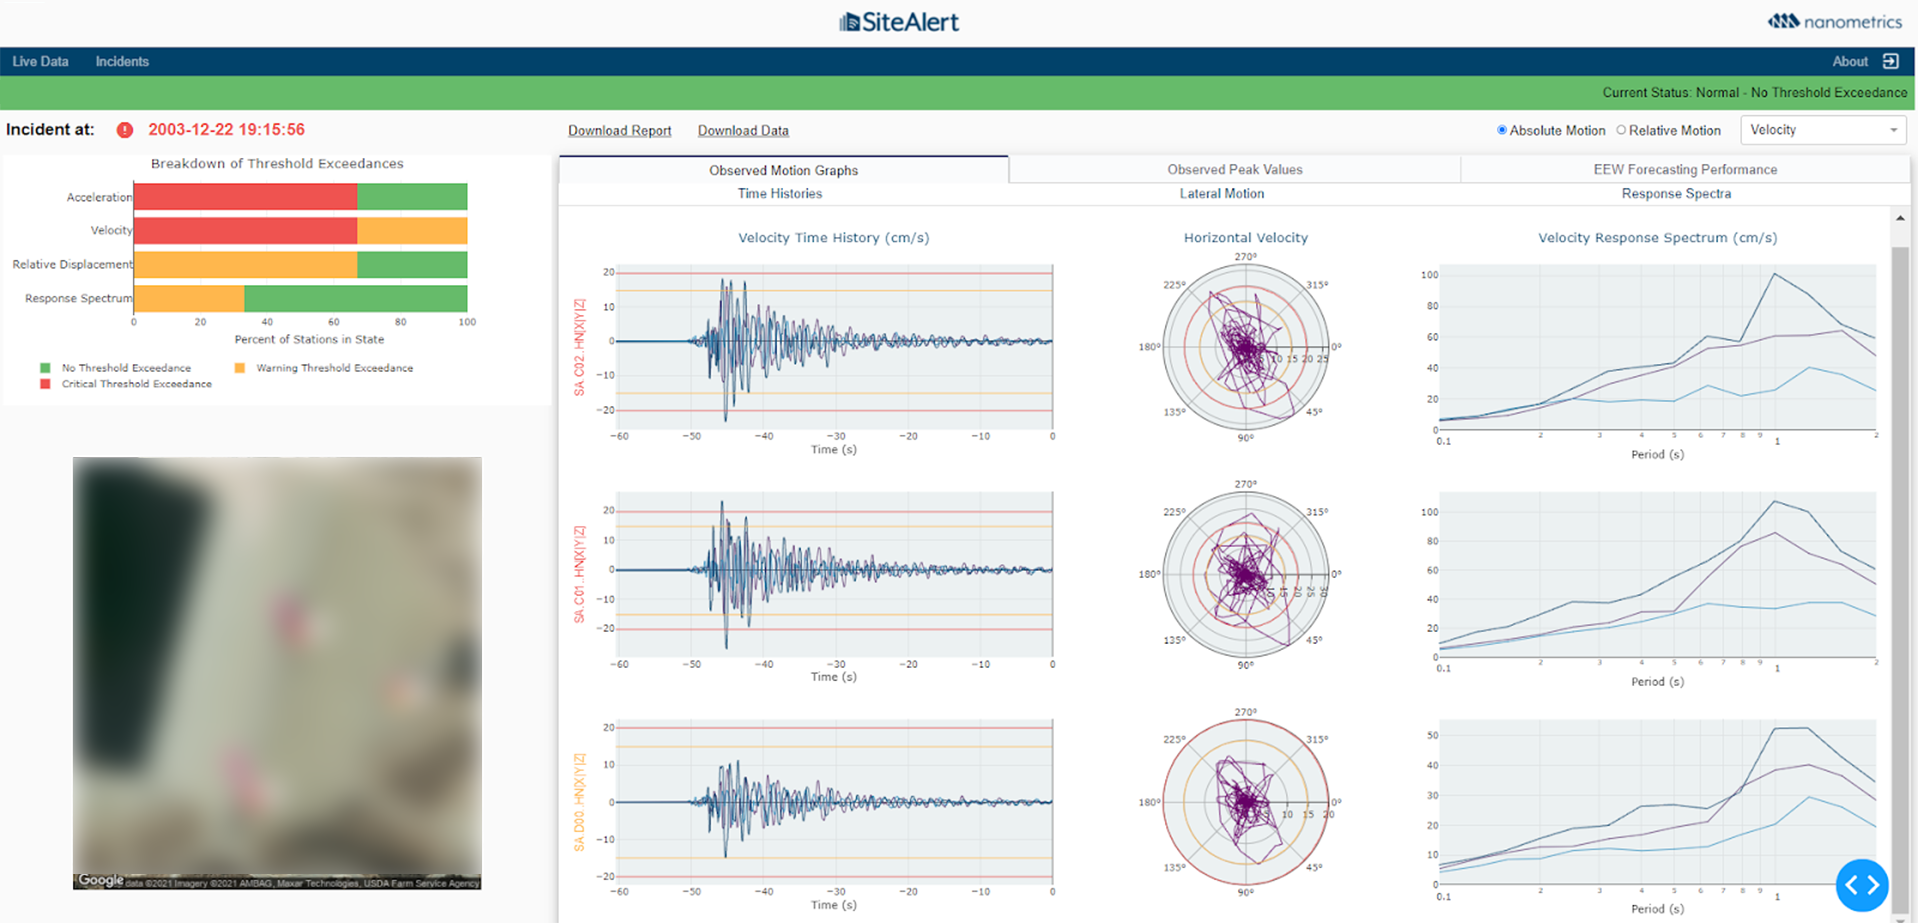Select the Lateral Motion sub-tab
Image resolution: width=1918 pixels, height=924 pixels.
(x=1221, y=193)
